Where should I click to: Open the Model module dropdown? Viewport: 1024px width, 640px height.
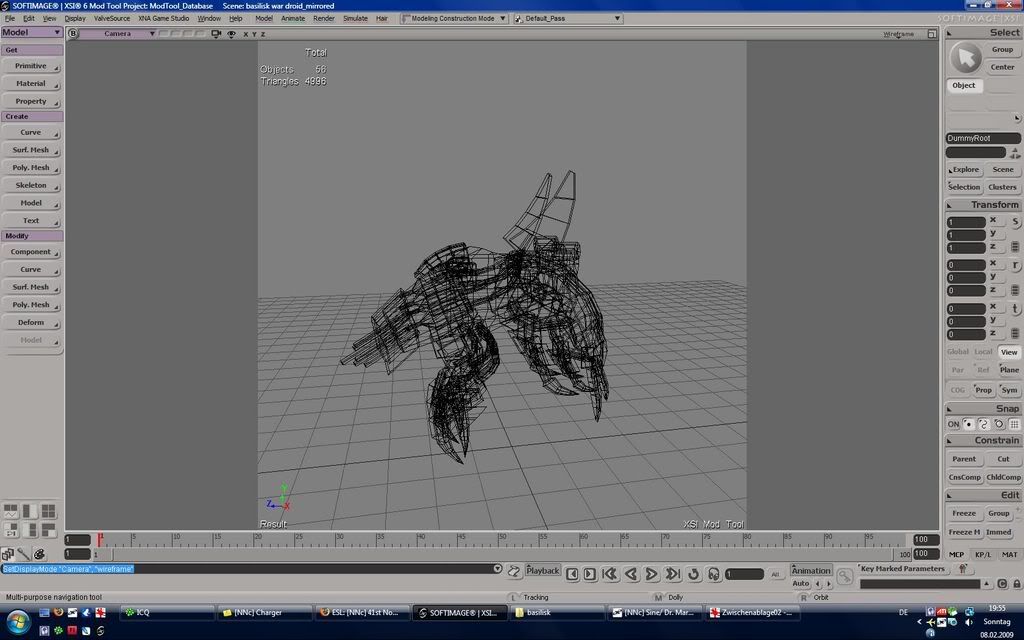point(31,32)
